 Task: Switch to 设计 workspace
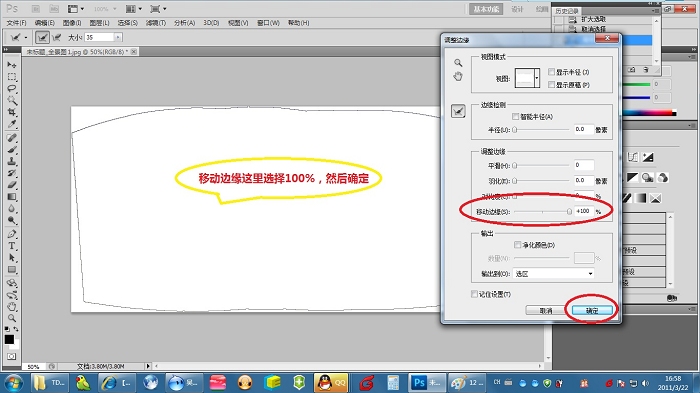517,9
